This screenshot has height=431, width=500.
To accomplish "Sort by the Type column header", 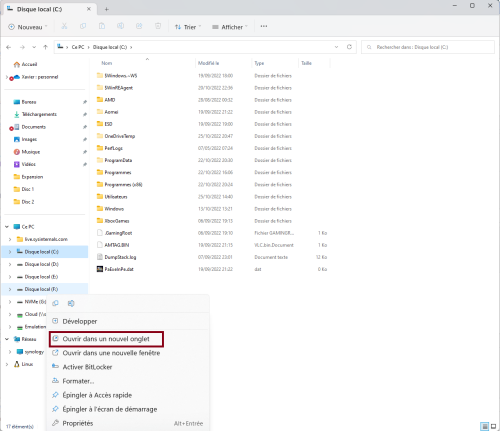I will (259, 63).
